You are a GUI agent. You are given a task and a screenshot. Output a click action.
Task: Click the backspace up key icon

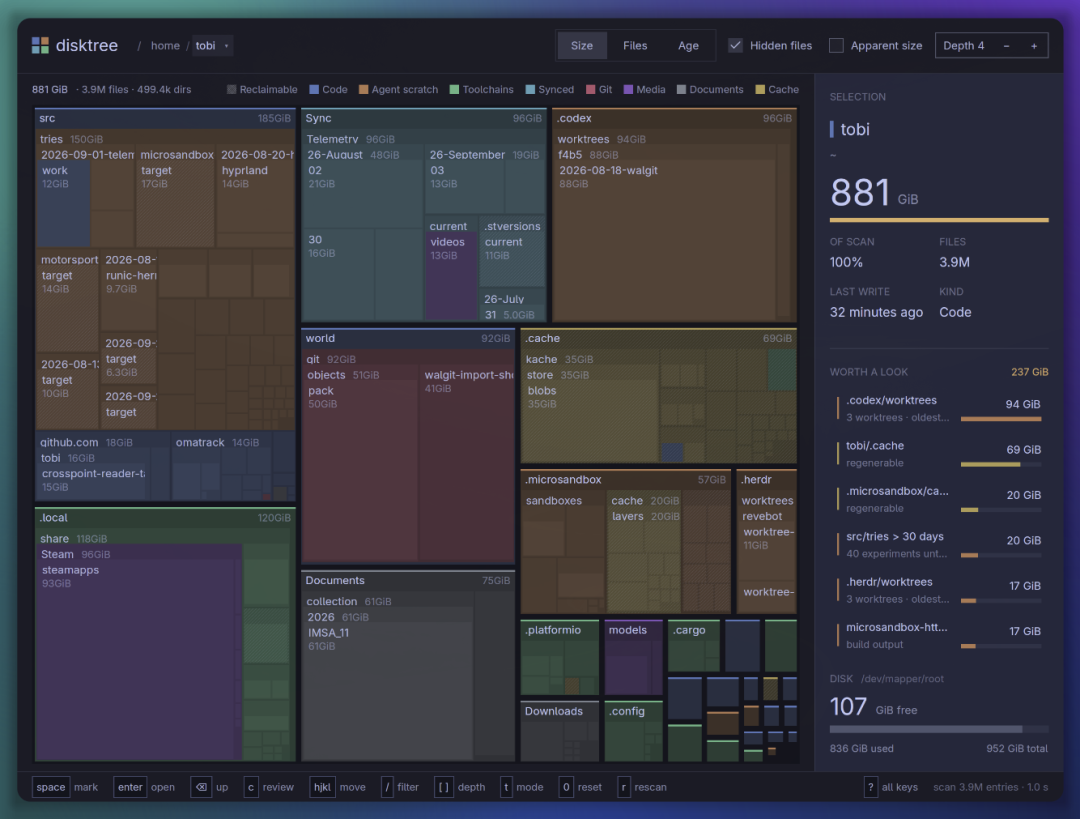200,787
